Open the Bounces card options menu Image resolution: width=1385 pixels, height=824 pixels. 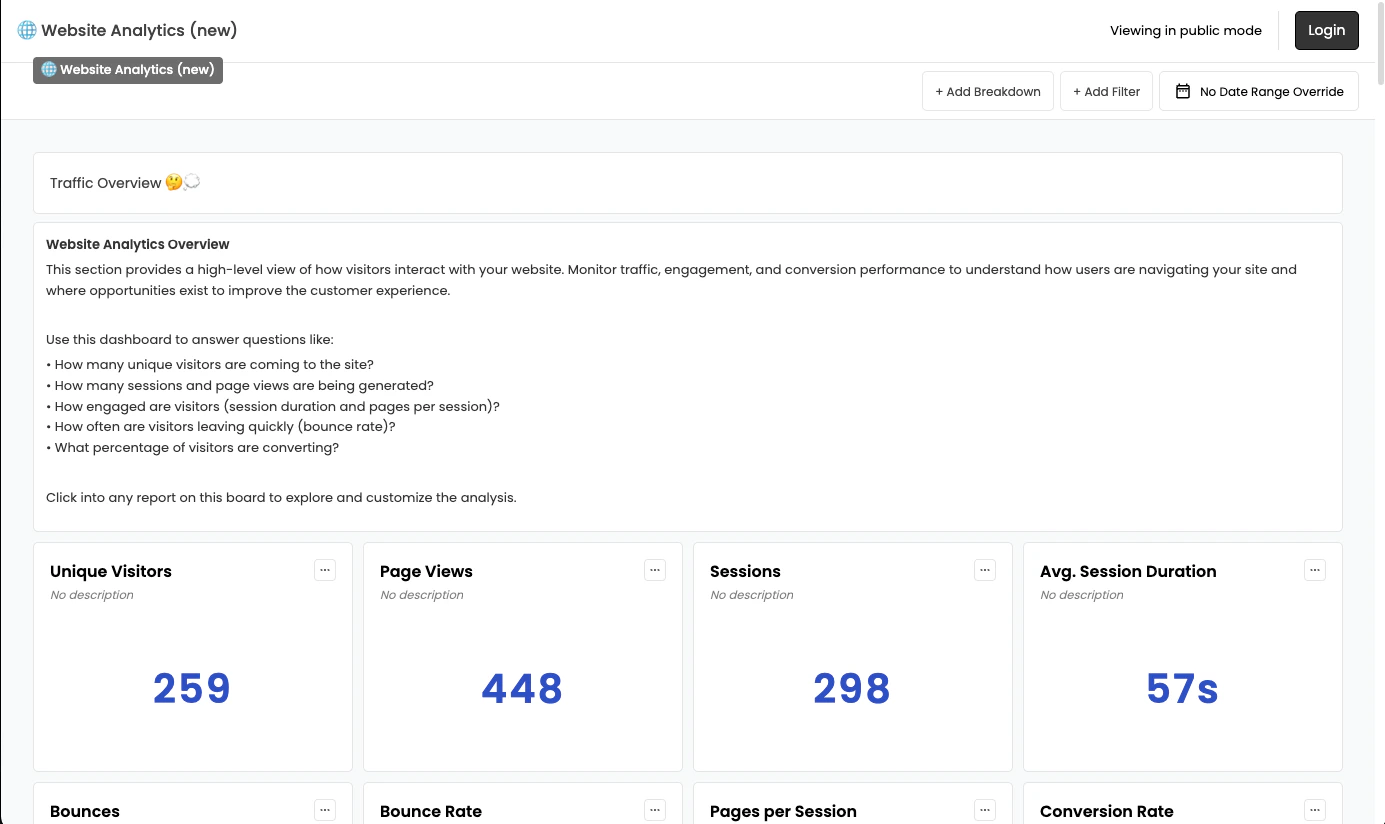pos(325,810)
